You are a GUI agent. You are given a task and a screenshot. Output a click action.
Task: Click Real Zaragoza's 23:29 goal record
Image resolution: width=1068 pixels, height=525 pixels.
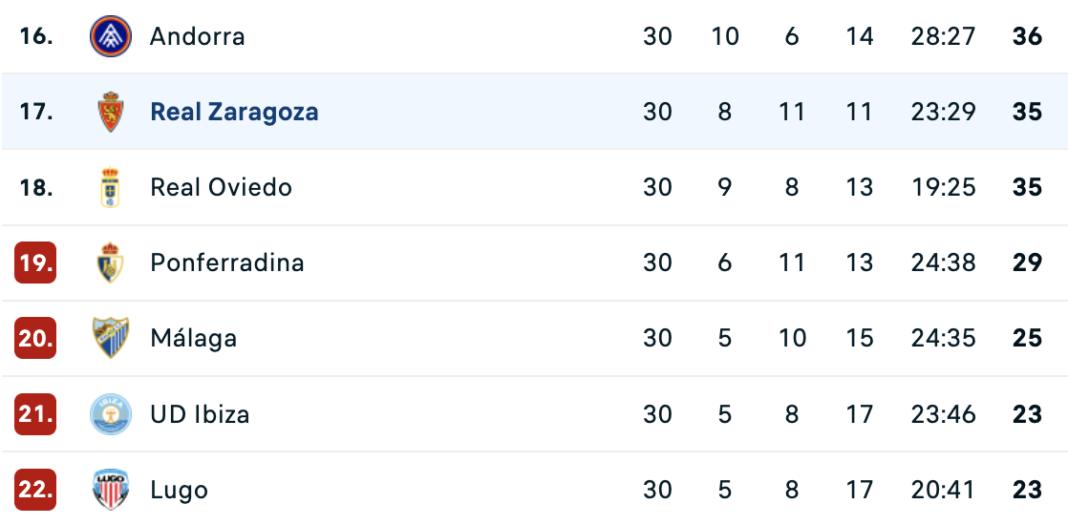943,112
